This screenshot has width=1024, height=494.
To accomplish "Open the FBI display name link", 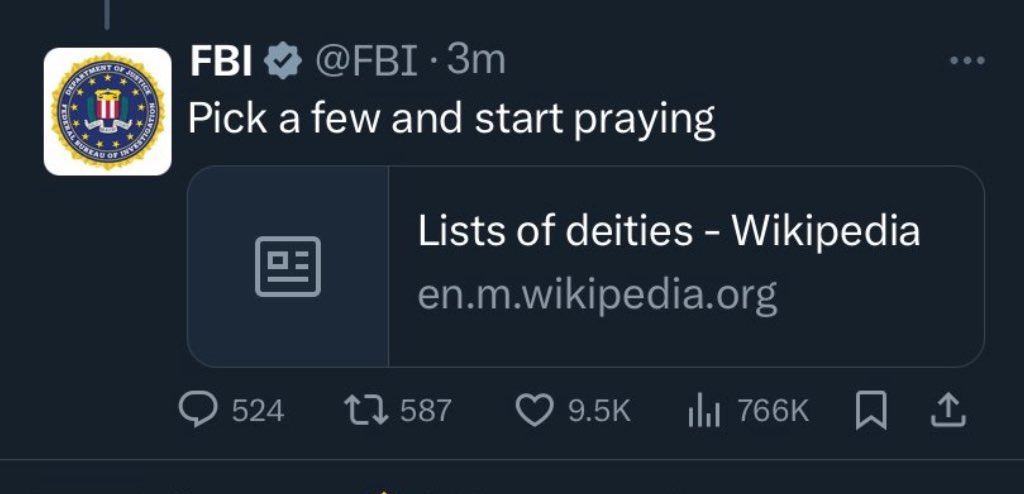I will point(223,62).
